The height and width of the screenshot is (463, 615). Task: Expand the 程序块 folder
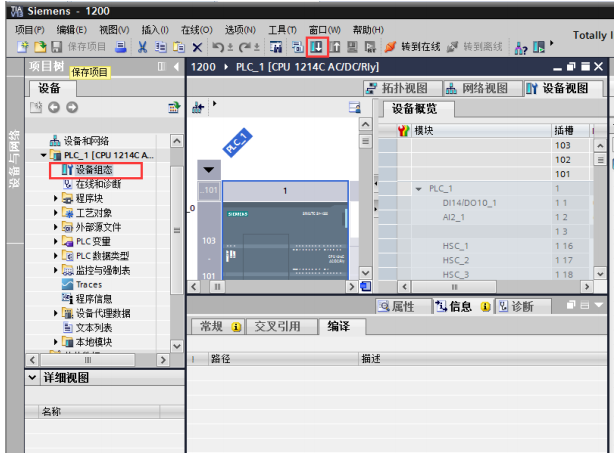[55, 199]
